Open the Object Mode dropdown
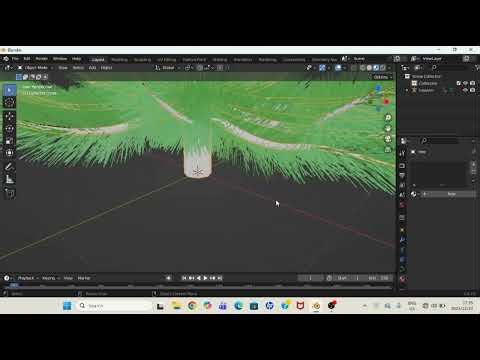This screenshot has height=360, width=480. point(35,68)
